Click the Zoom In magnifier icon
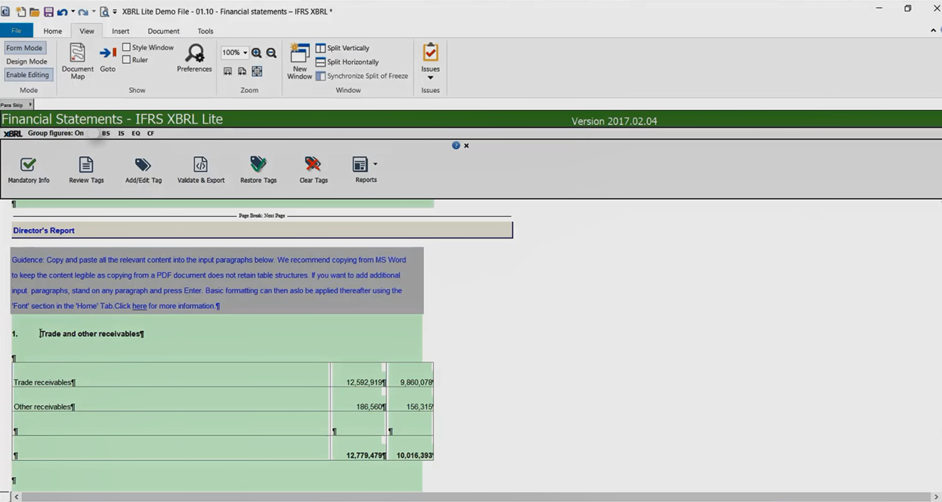Viewport: 942px width, 502px height. tap(257, 53)
